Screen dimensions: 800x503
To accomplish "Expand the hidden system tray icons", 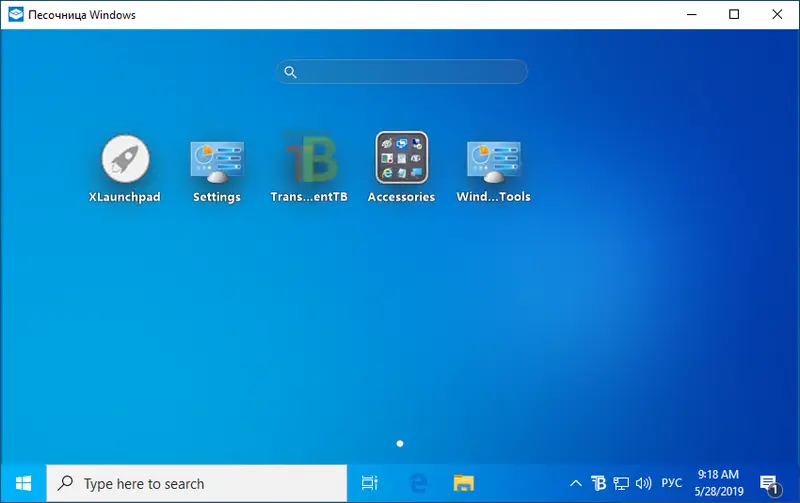I will tap(576, 483).
